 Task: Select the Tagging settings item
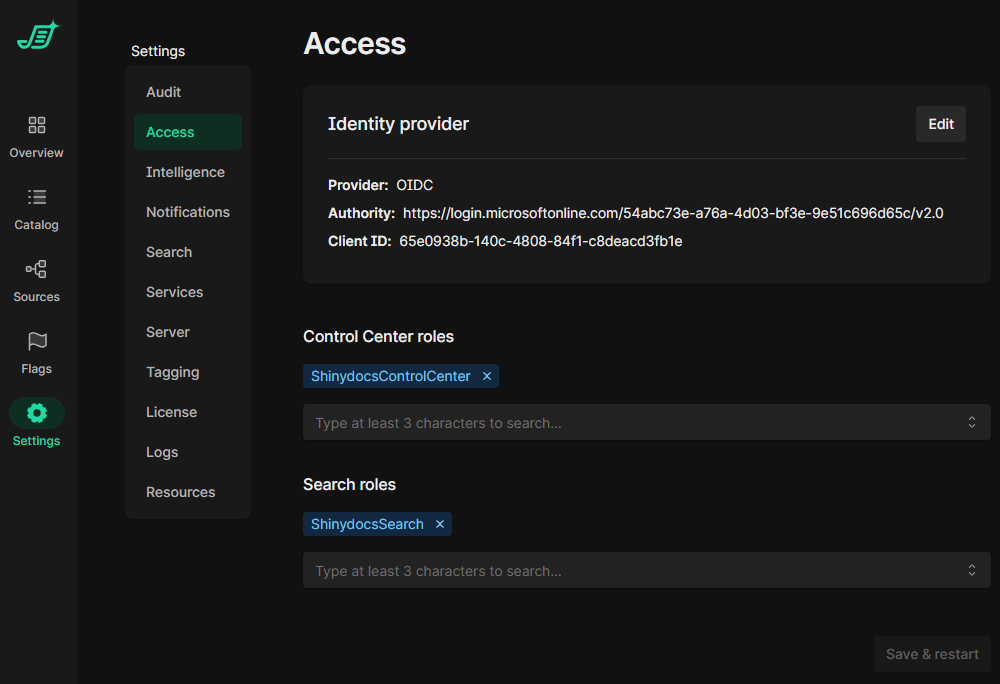tap(173, 372)
